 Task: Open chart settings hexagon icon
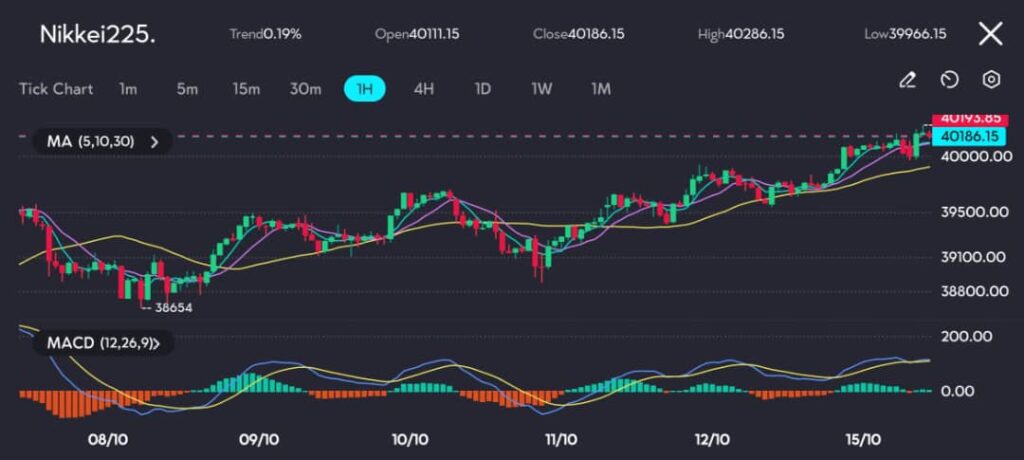pyautogui.click(x=991, y=80)
